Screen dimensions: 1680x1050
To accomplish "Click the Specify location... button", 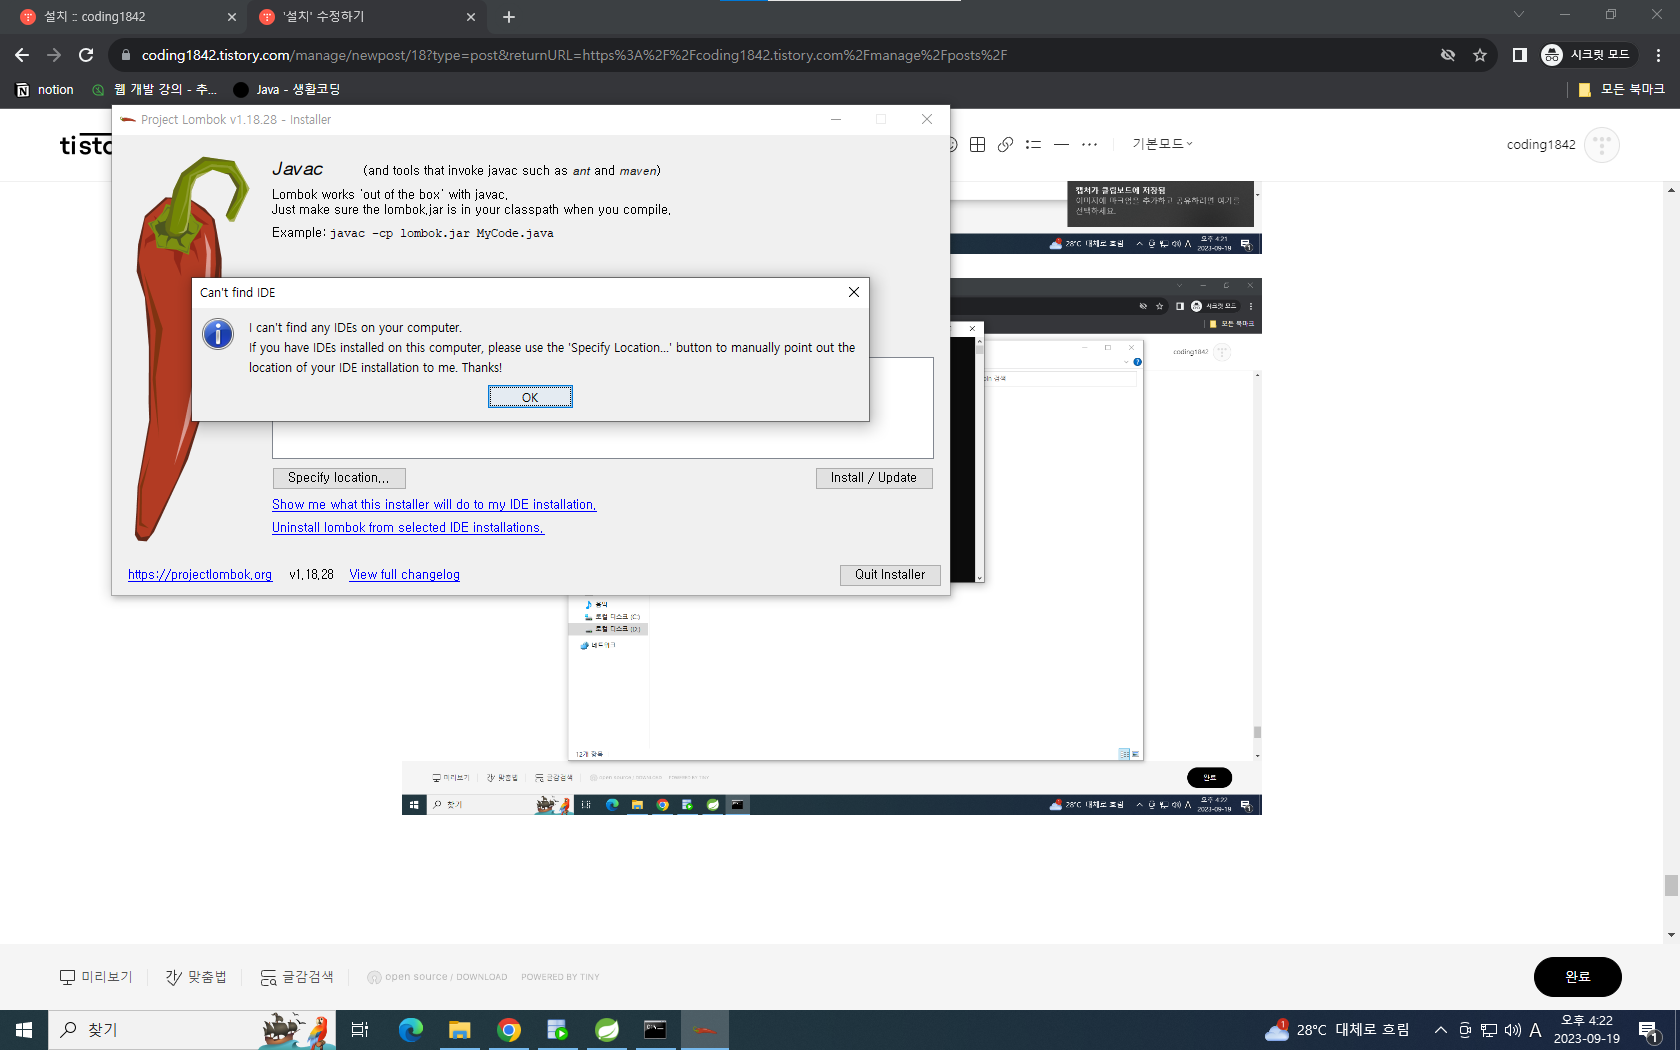I will [x=339, y=478].
